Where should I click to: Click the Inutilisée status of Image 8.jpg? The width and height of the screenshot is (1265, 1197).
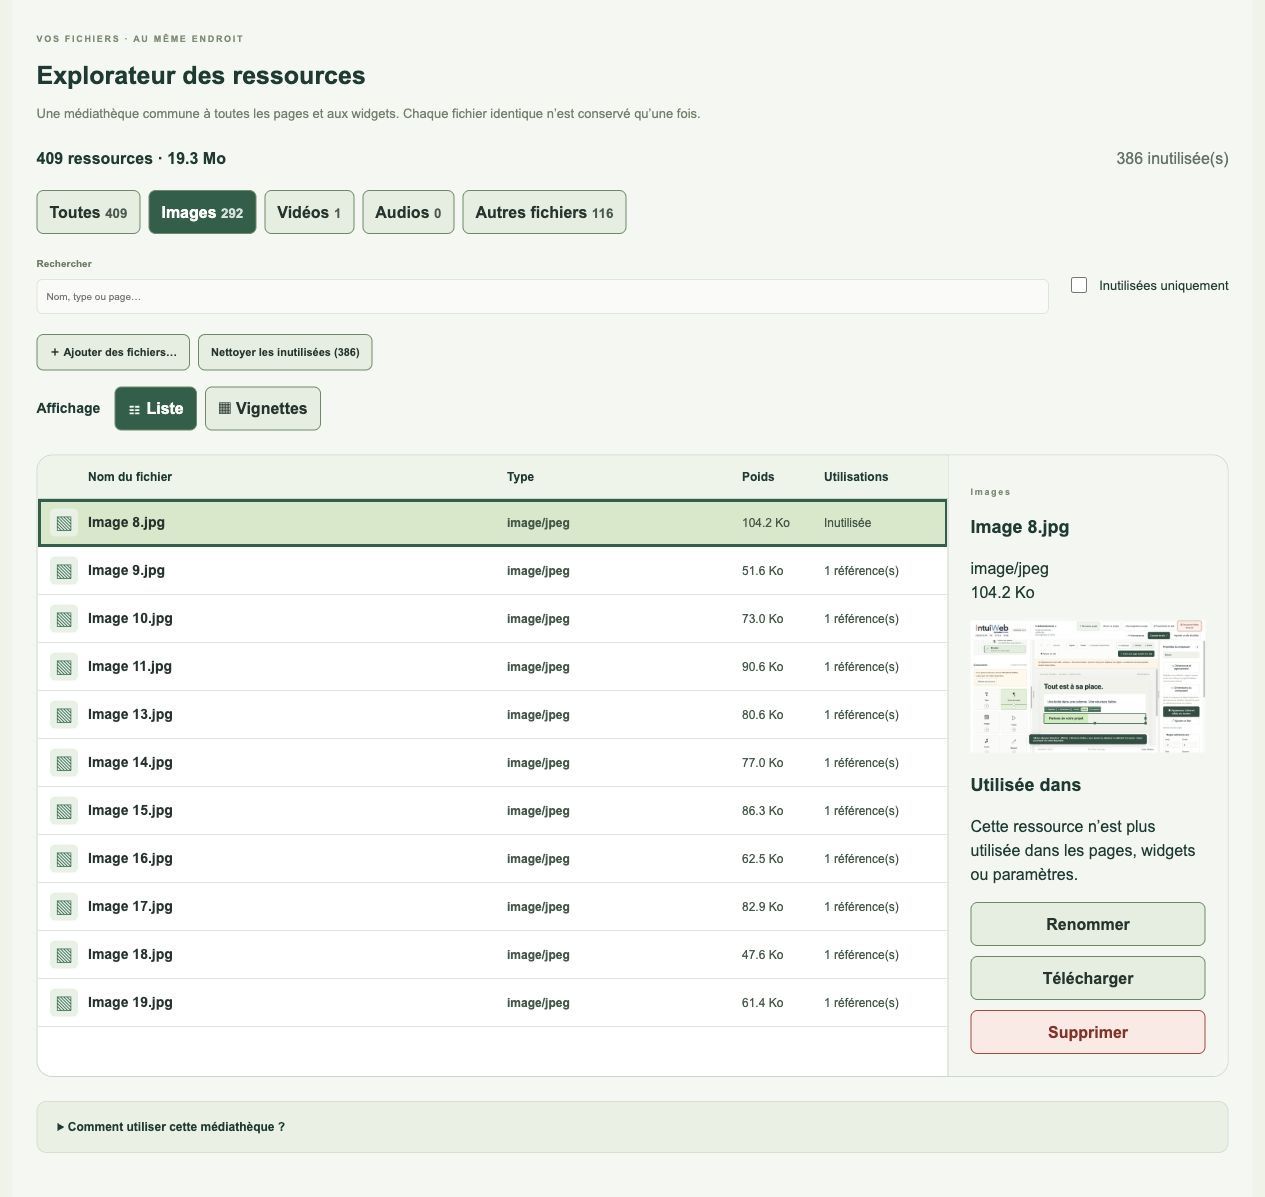click(x=847, y=523)
